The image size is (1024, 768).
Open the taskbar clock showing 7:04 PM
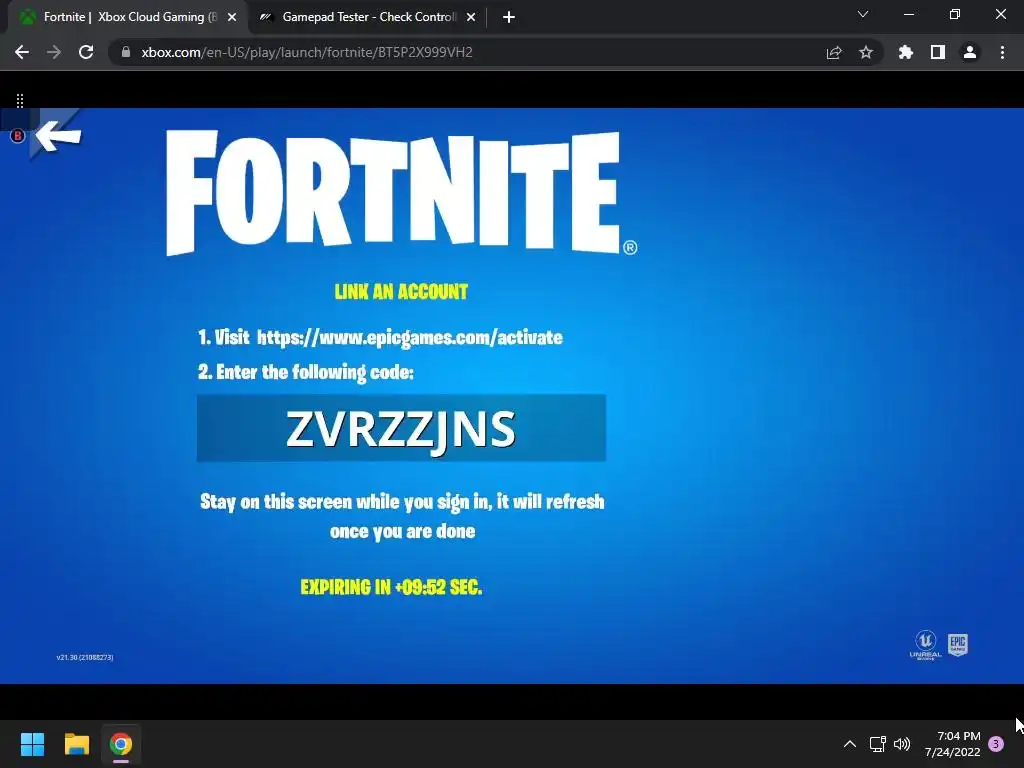click(x=953, y=744)
